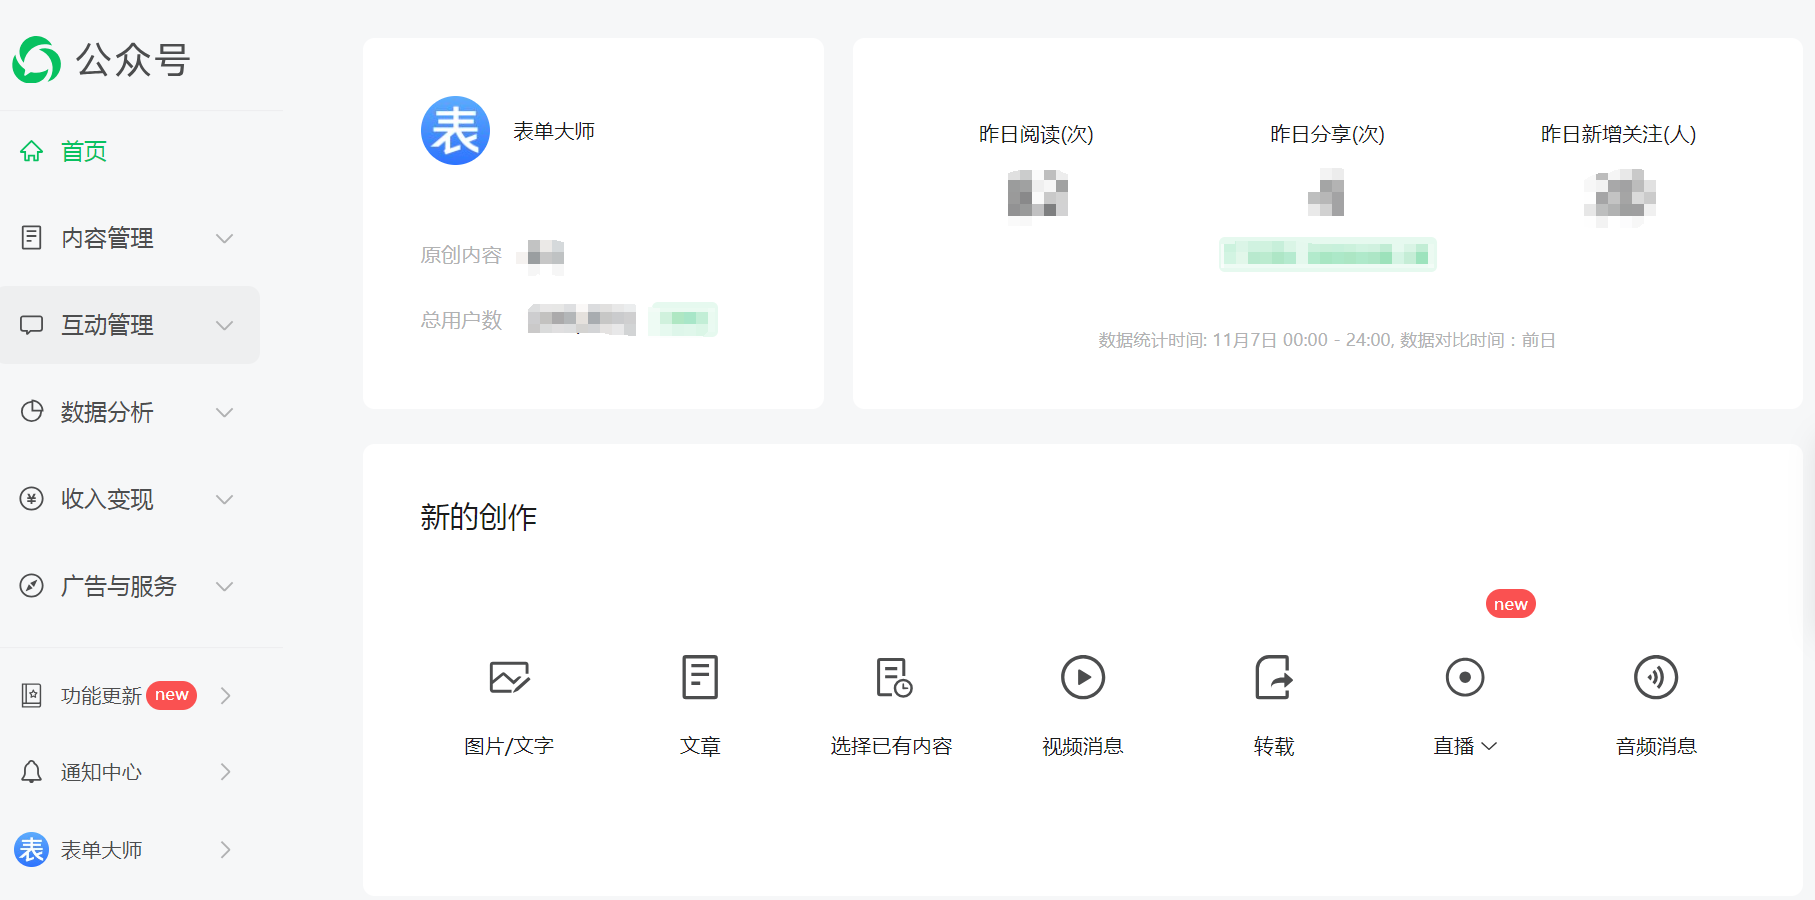Click the 音频消息 sound wave icon
This screenshot has height=900, width=1815.
[1656, 677]
